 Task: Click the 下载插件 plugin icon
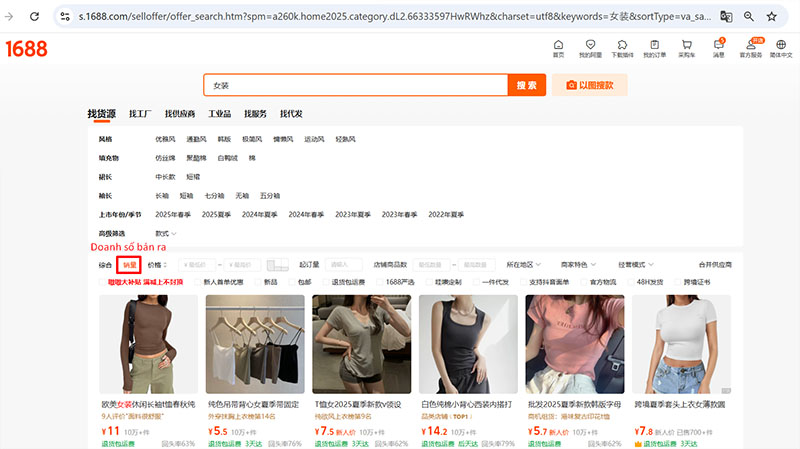[622, 46]
